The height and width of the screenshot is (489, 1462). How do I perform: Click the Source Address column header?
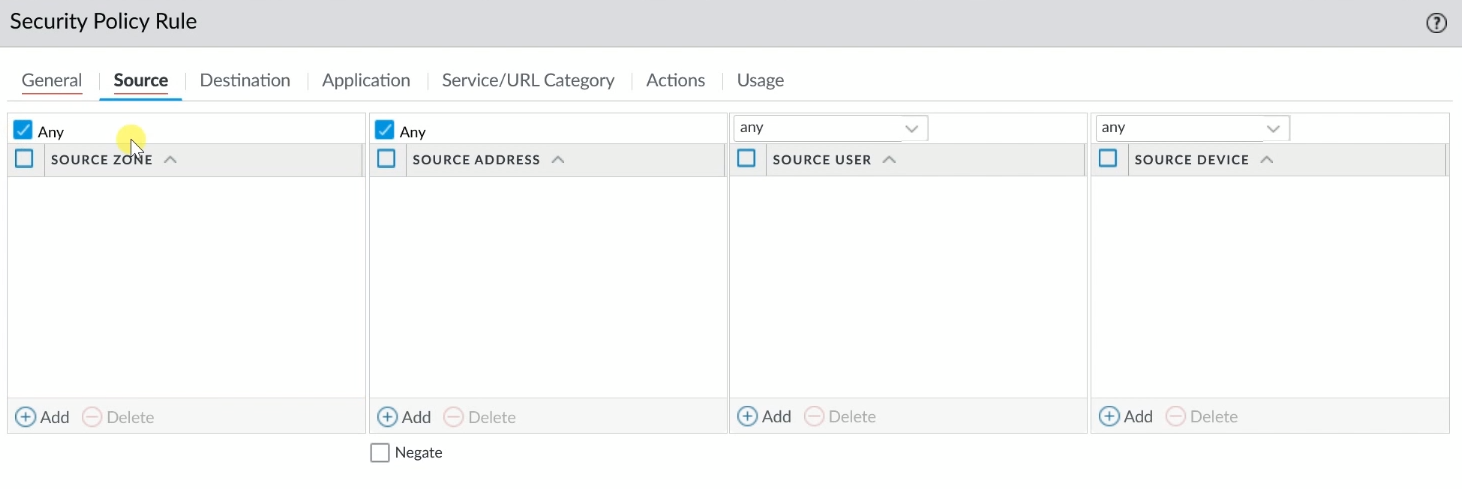point(476,160)
